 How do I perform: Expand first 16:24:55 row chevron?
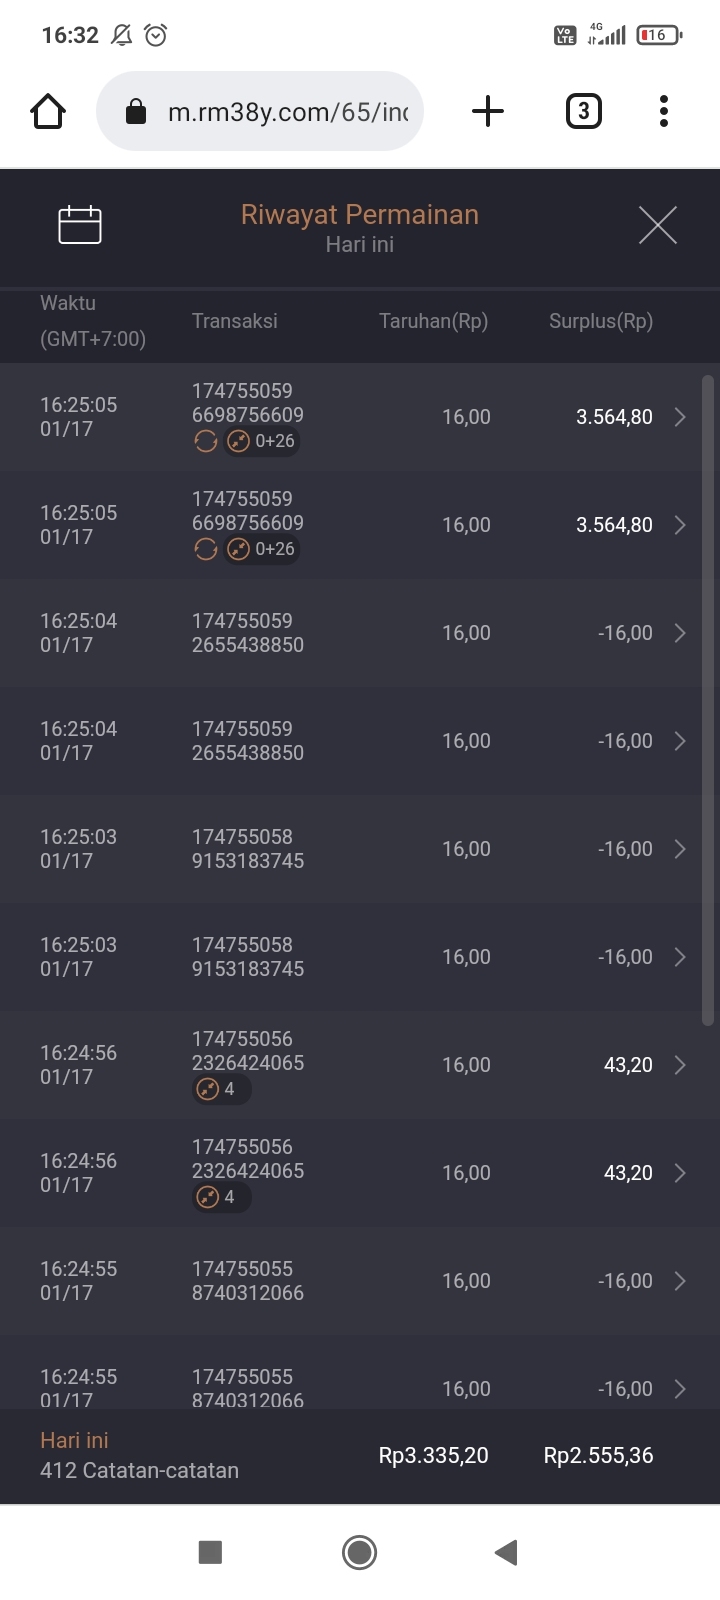(x=680, y=1281)
